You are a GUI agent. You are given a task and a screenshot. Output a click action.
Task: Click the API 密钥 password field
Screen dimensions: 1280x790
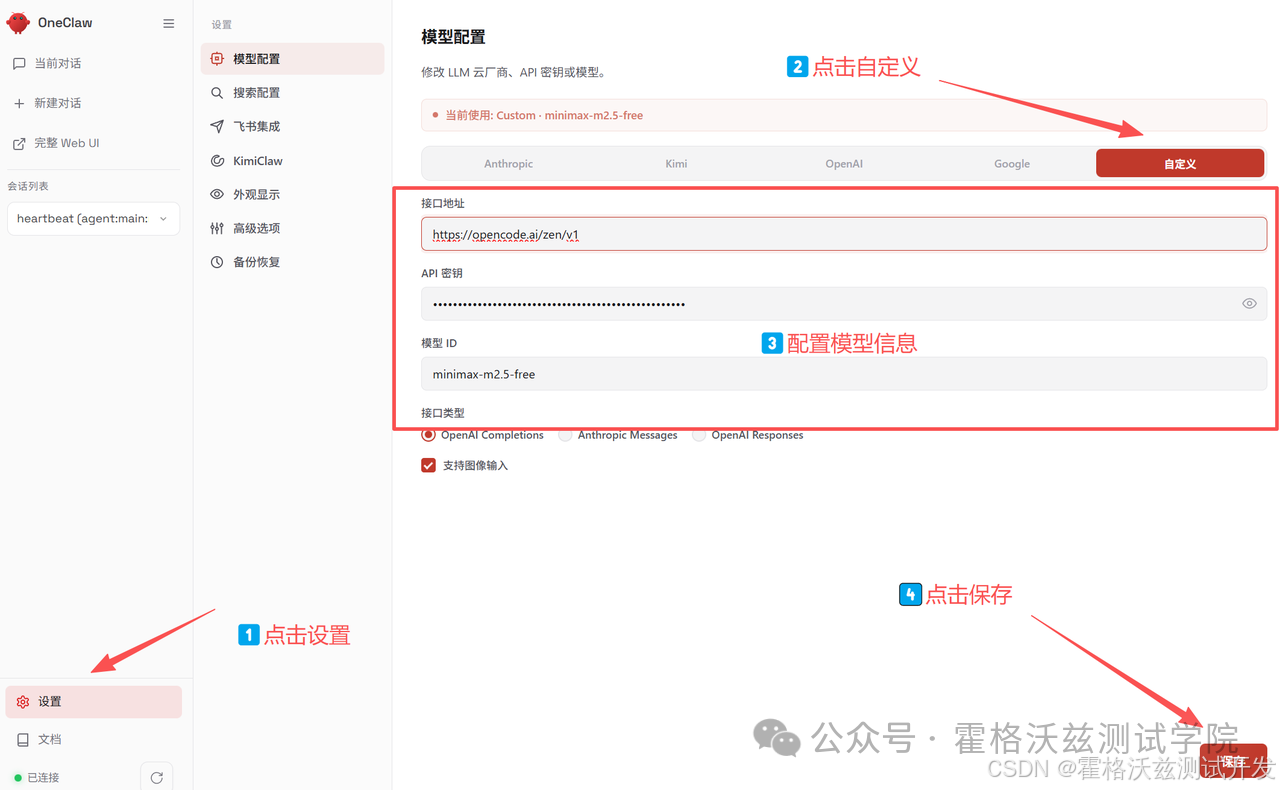[x=844, y=304]
